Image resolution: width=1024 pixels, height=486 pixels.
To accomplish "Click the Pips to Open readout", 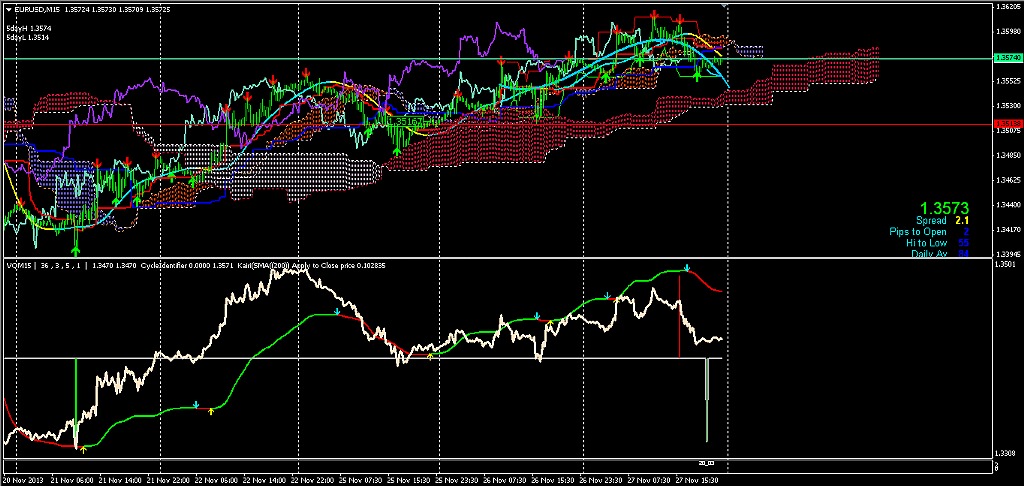I will point(929,232).
